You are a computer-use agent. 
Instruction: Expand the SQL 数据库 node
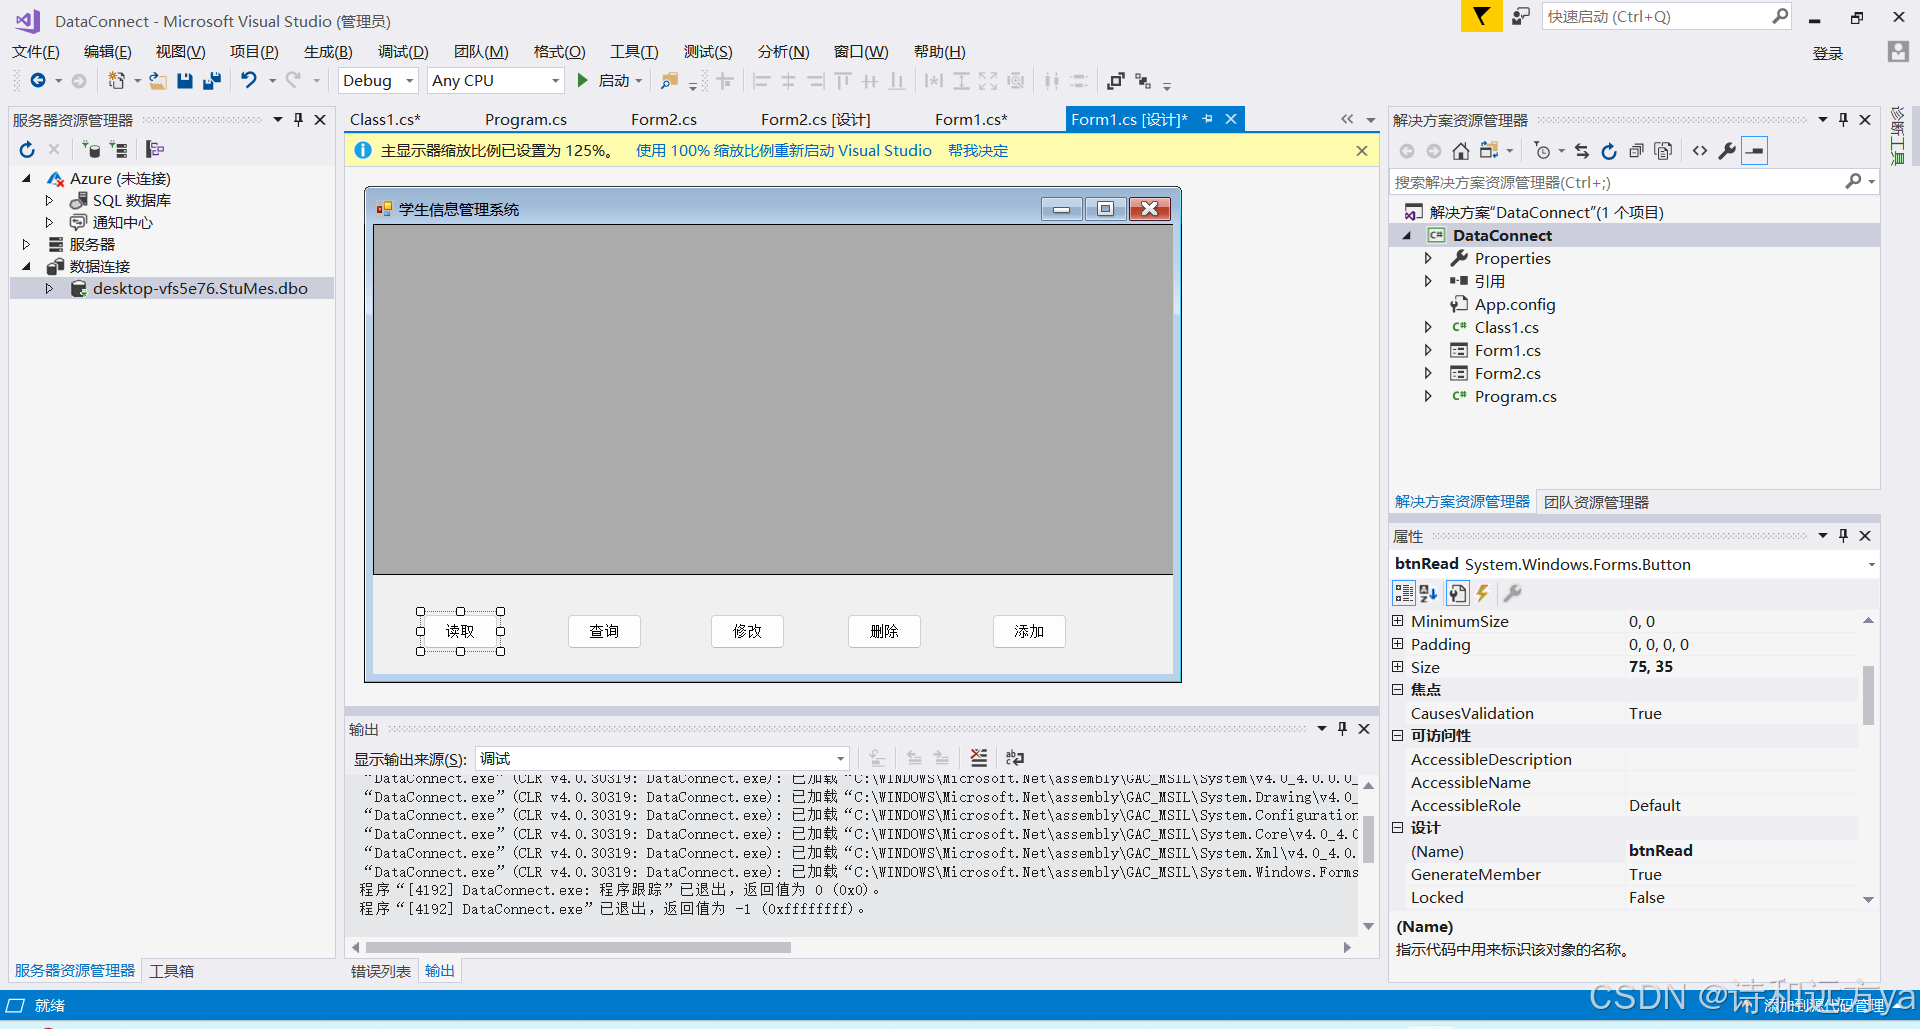(49, 200)
